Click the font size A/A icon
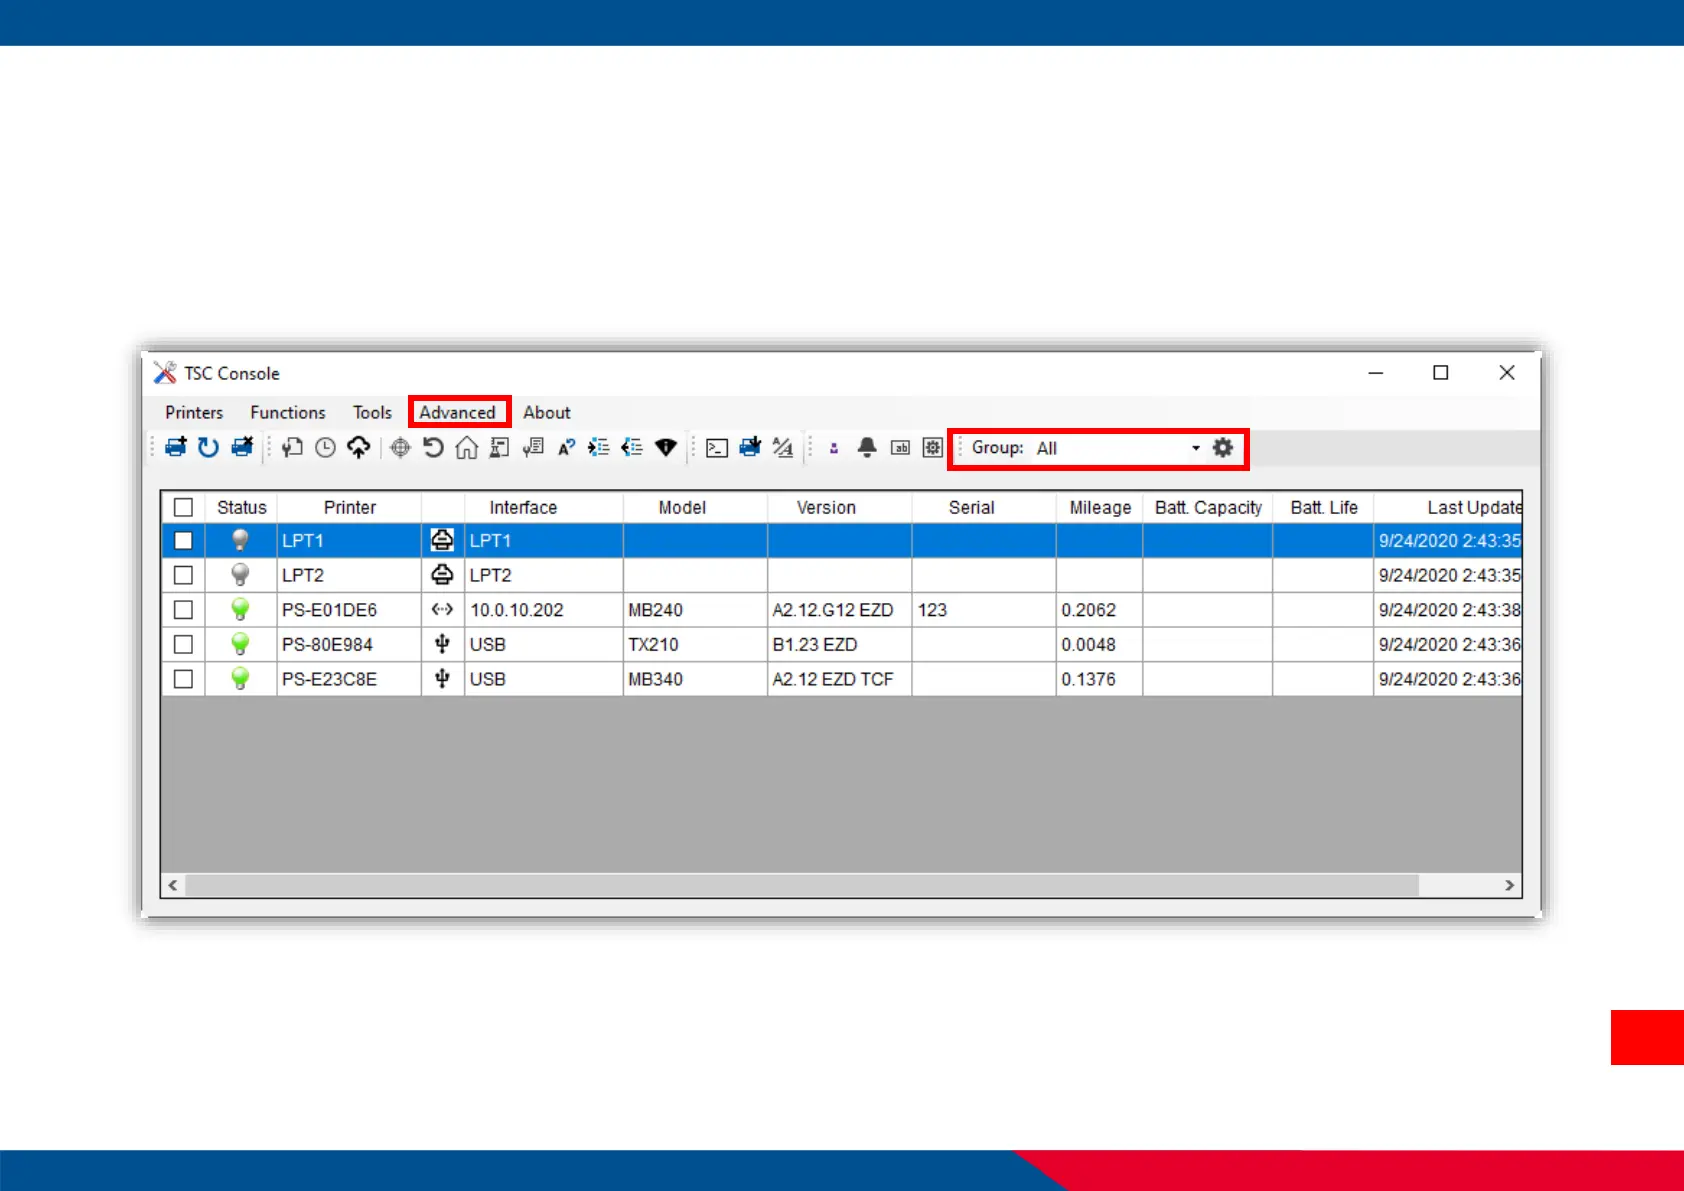This screenshot has width=1684, height=1191. 783,447
